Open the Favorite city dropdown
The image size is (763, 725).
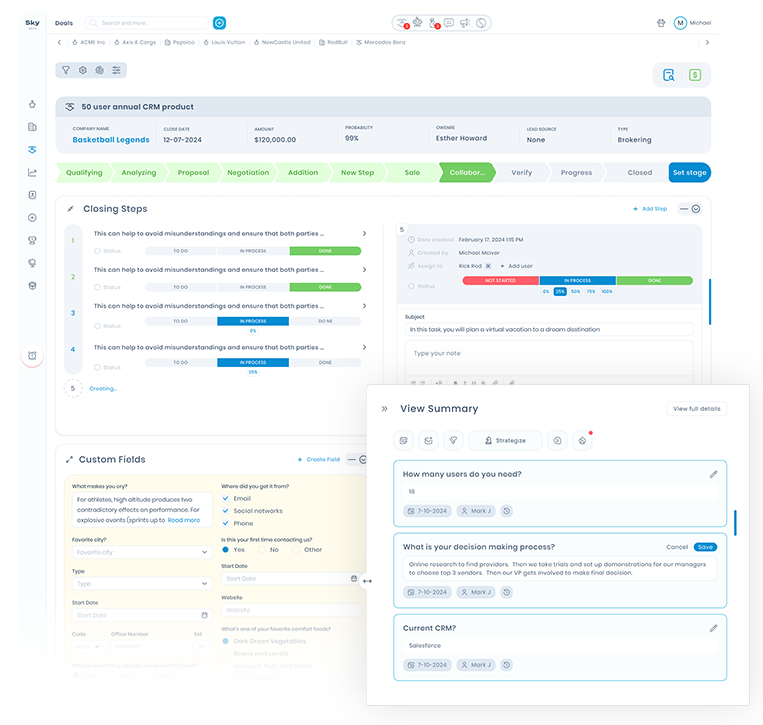[x=140, y=552]
